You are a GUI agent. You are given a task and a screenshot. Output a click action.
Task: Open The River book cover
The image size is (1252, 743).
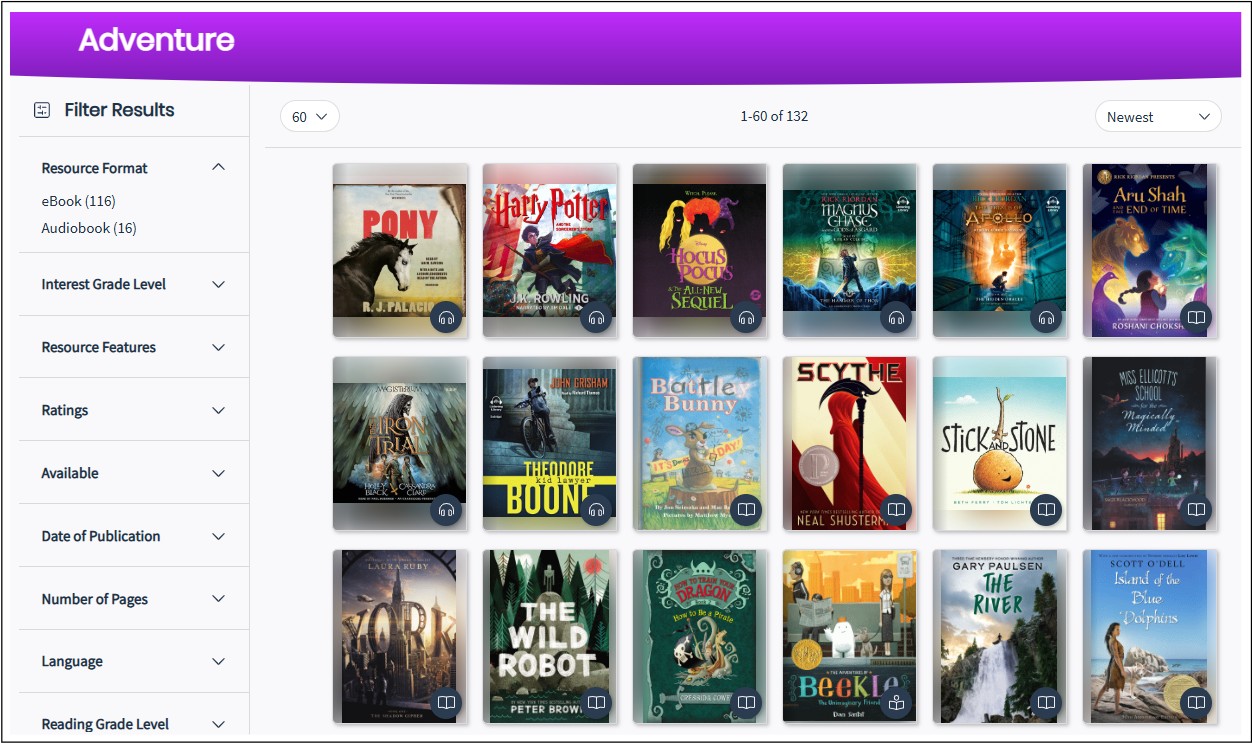(1000, 636)
